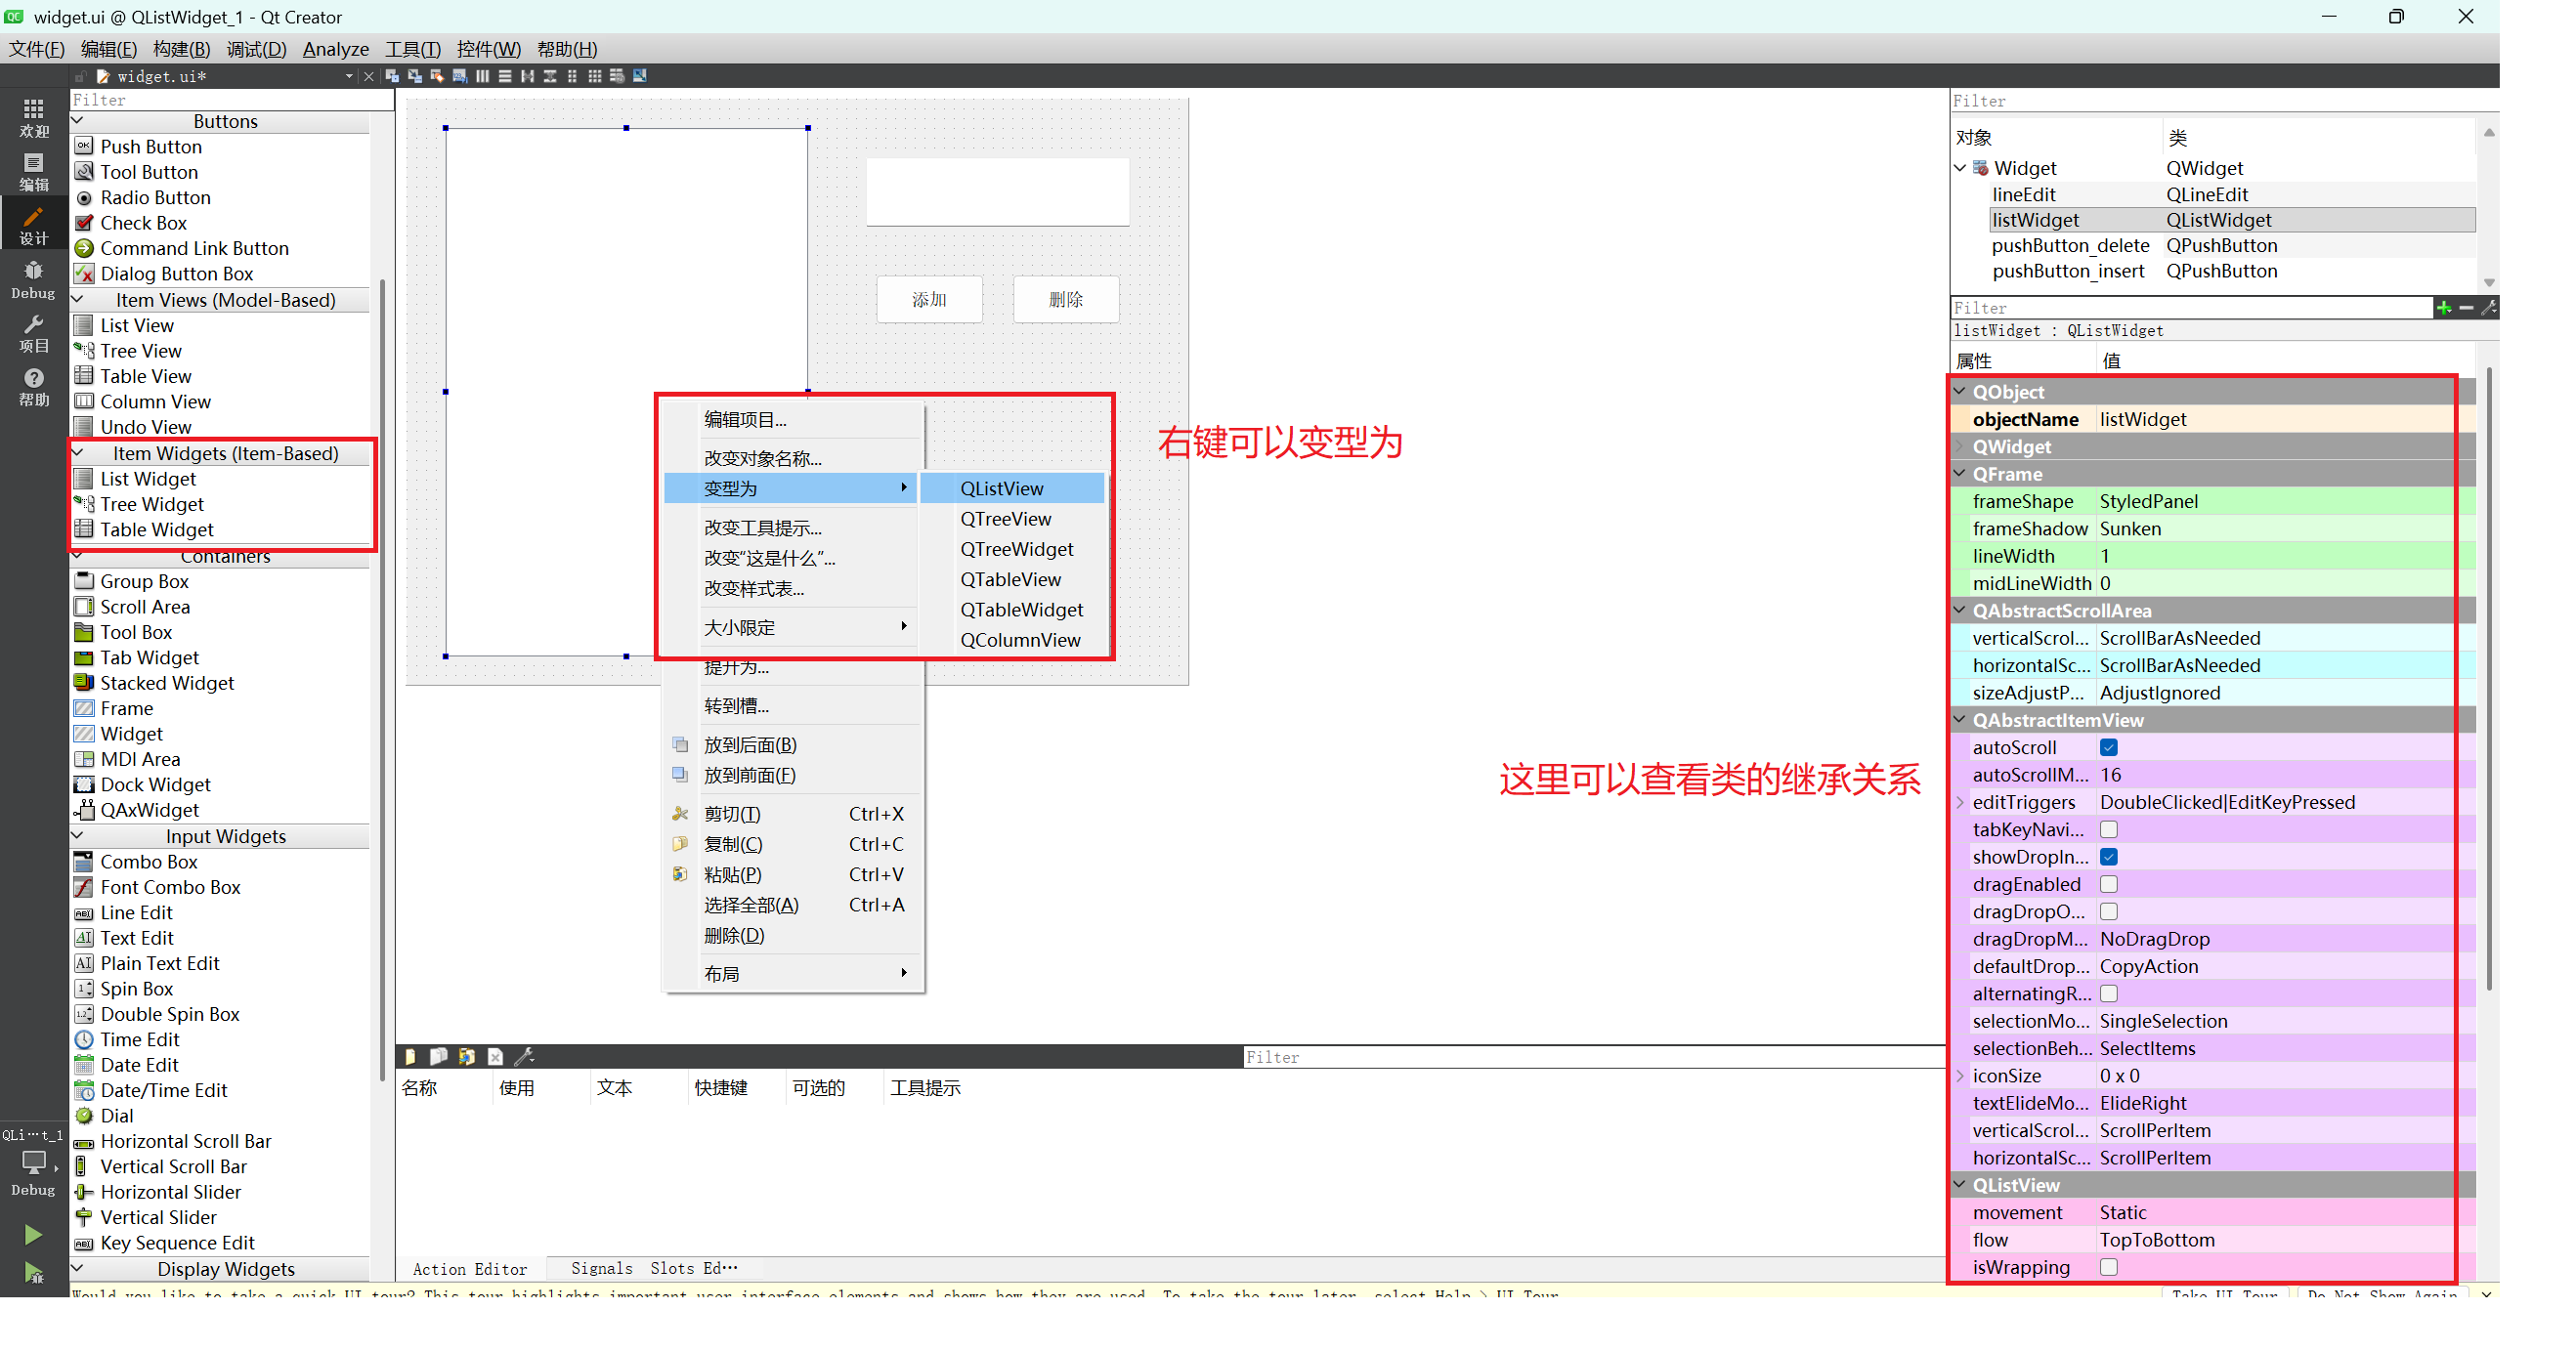Toggle the autoScroll checkbox
Viewport: 2576px width, 1352px height.
point(2108,747)
